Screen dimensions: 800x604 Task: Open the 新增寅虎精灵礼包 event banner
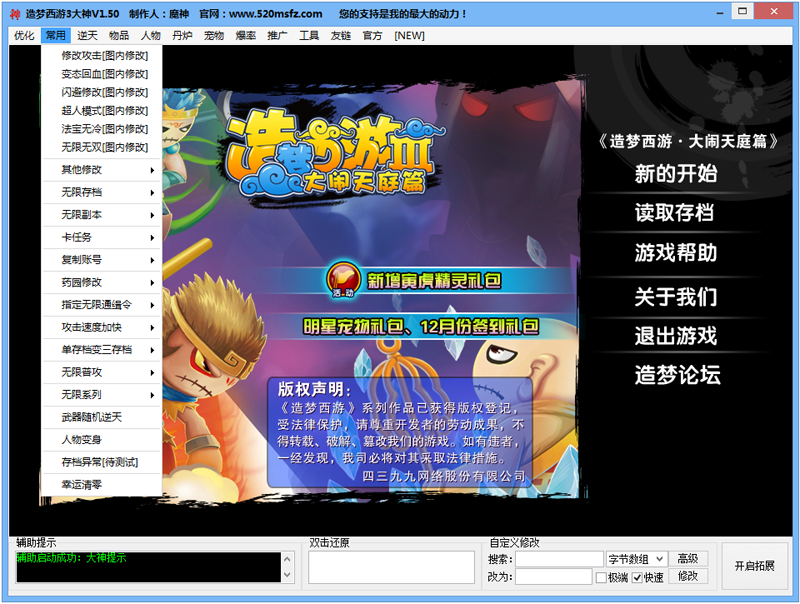pyautogui.click(x=434, y=281)
